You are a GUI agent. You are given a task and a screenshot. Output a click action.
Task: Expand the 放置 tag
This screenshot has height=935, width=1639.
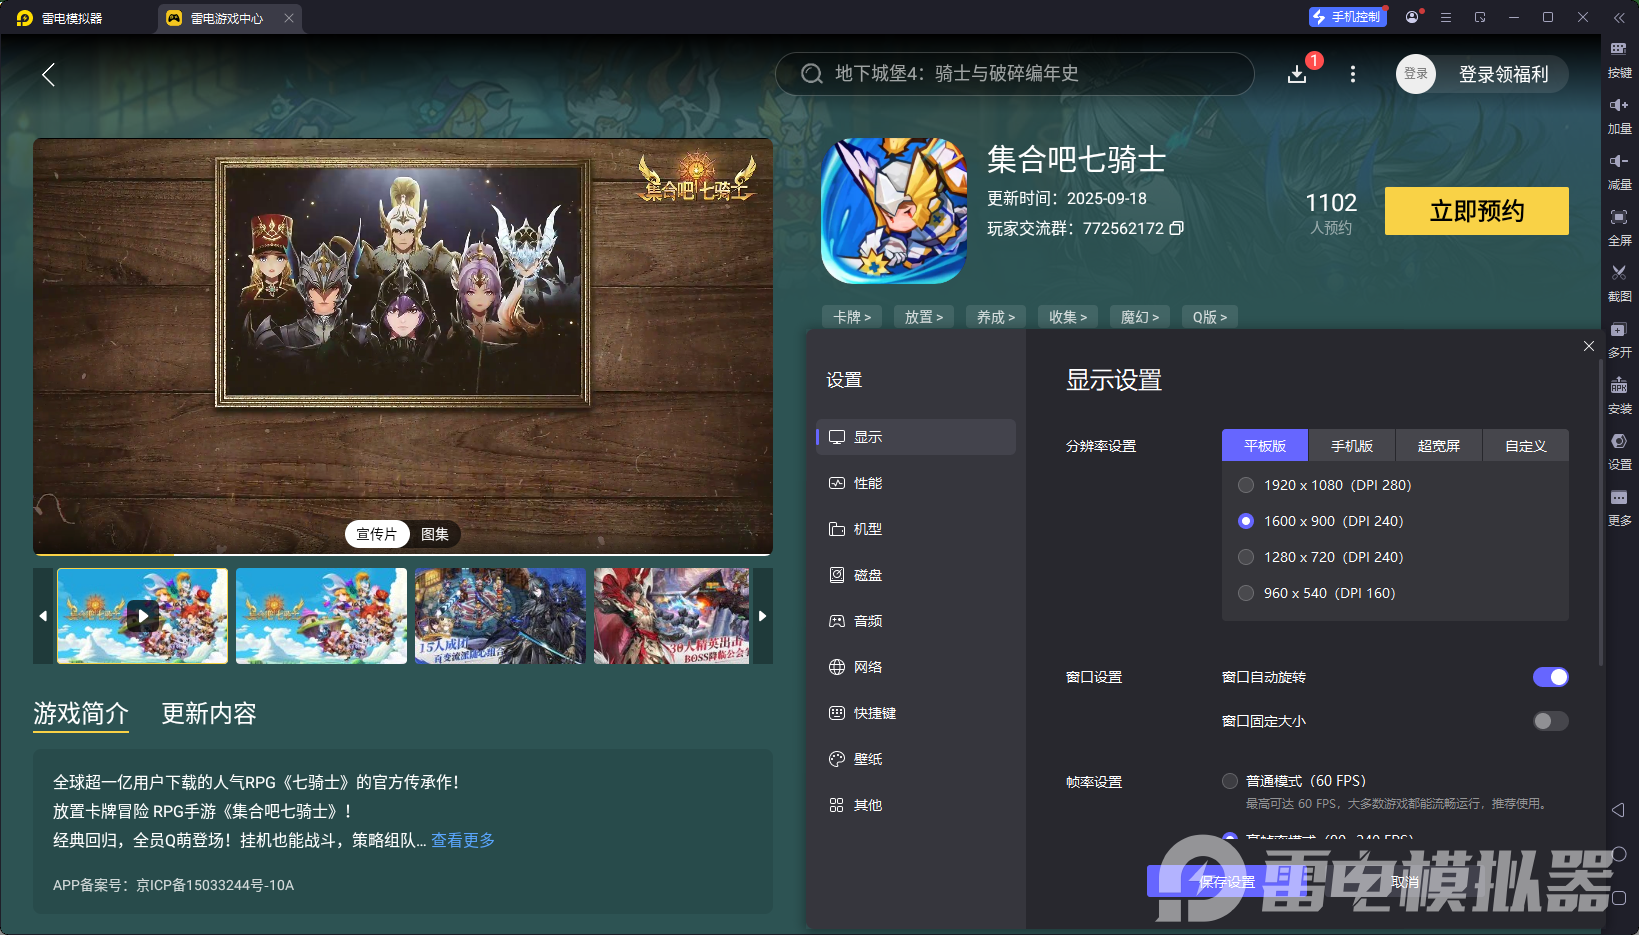coord(924,317)
